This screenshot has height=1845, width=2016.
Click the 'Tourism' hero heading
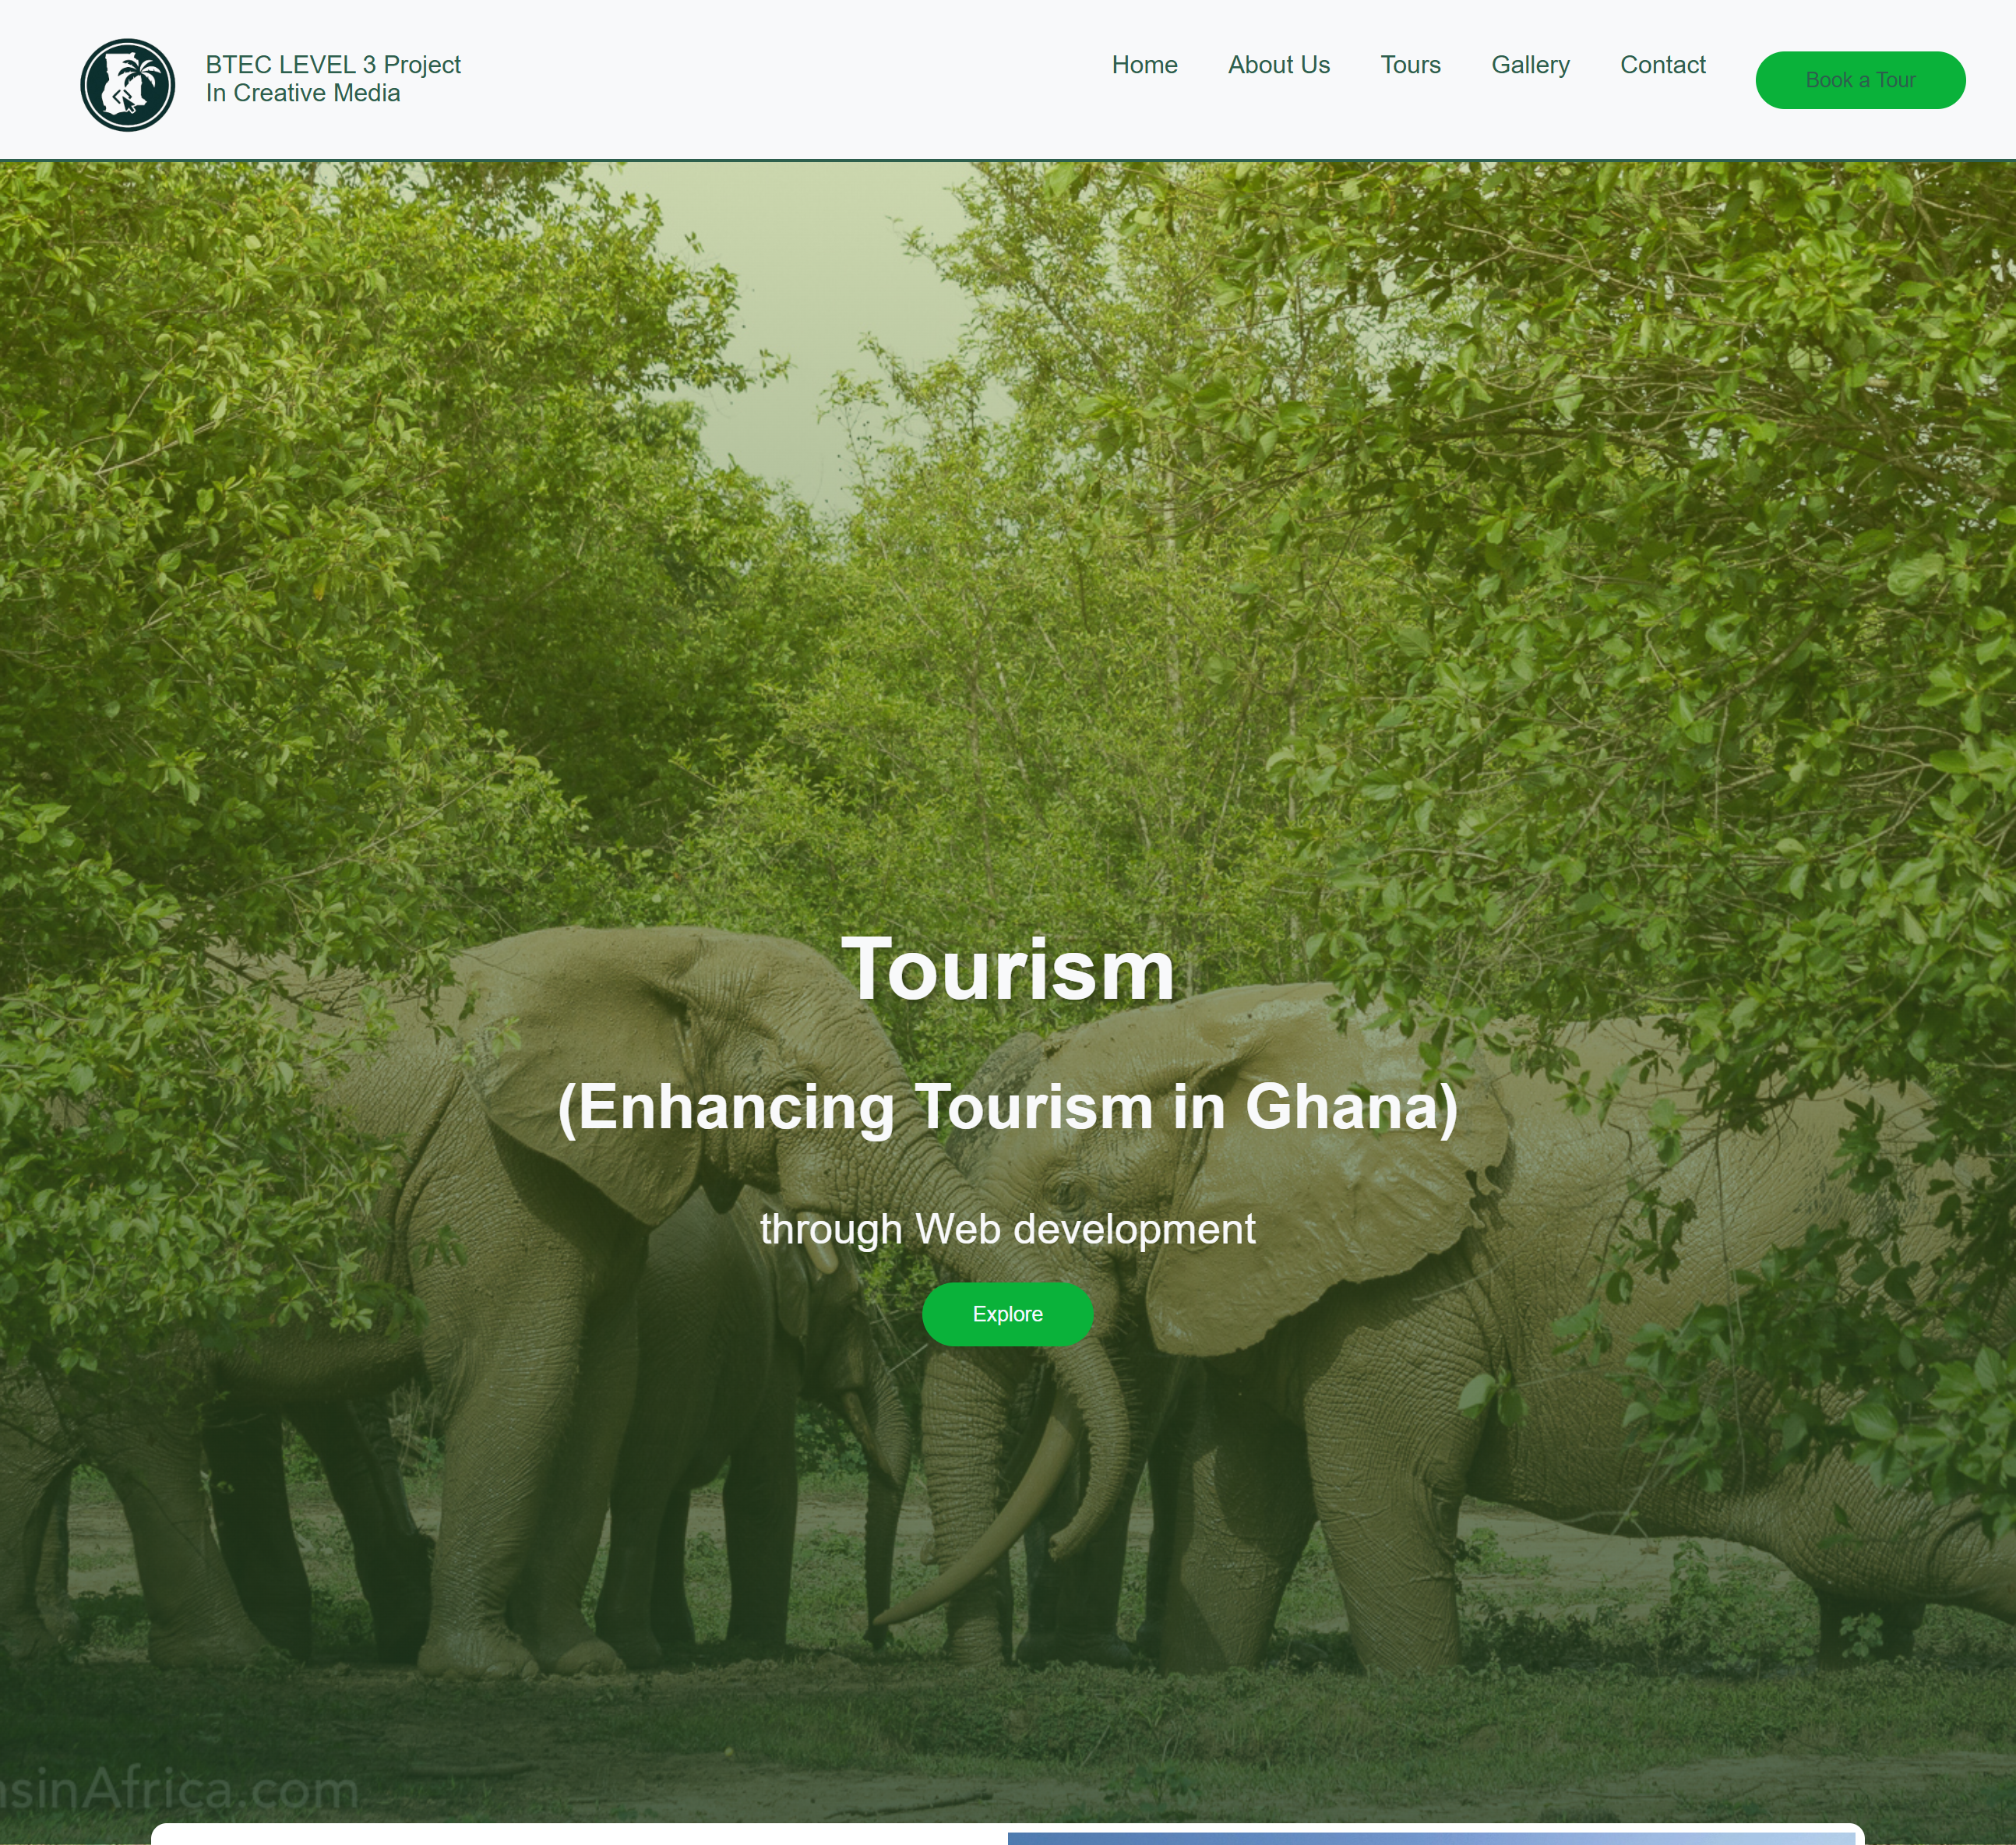[1007, 965]
